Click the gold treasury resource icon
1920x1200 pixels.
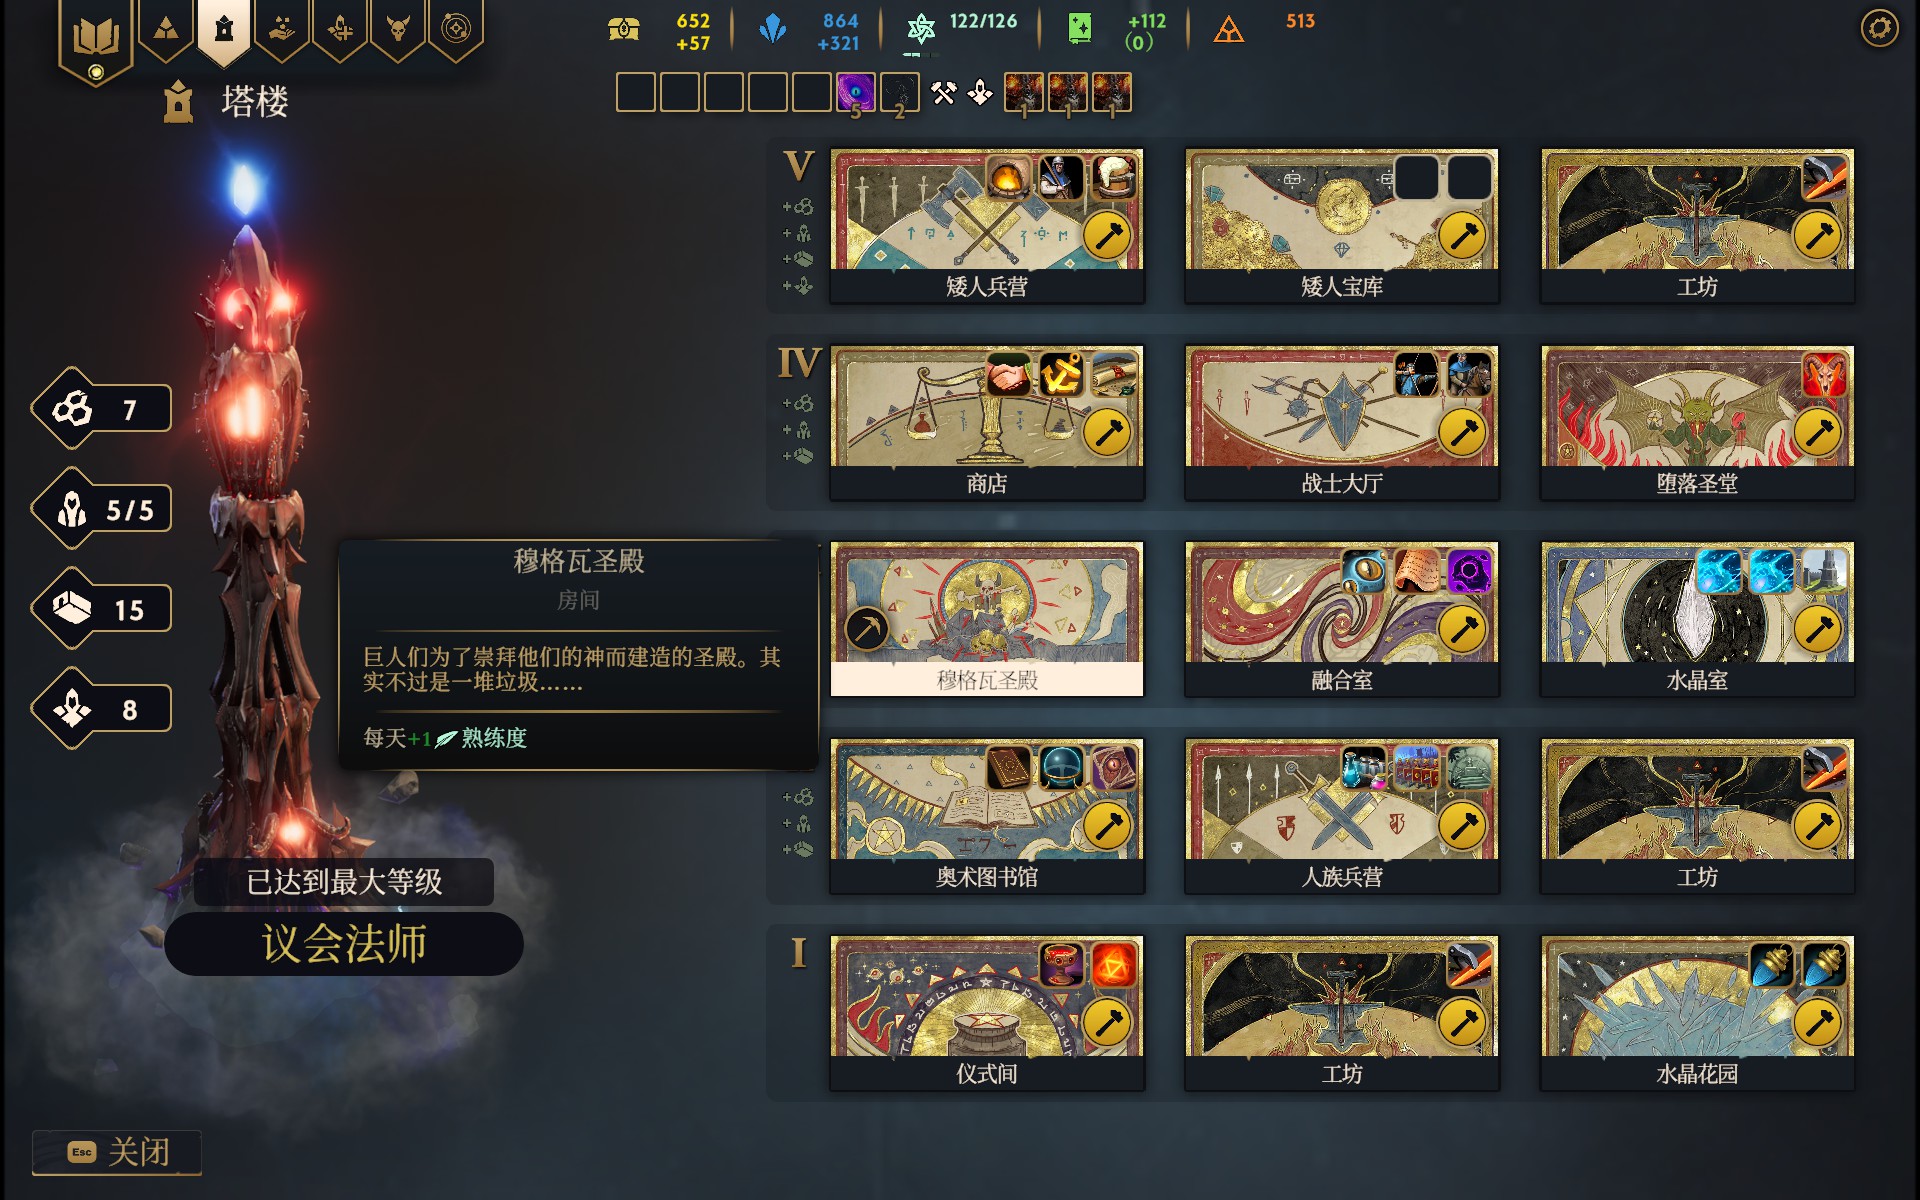[624, 30]
